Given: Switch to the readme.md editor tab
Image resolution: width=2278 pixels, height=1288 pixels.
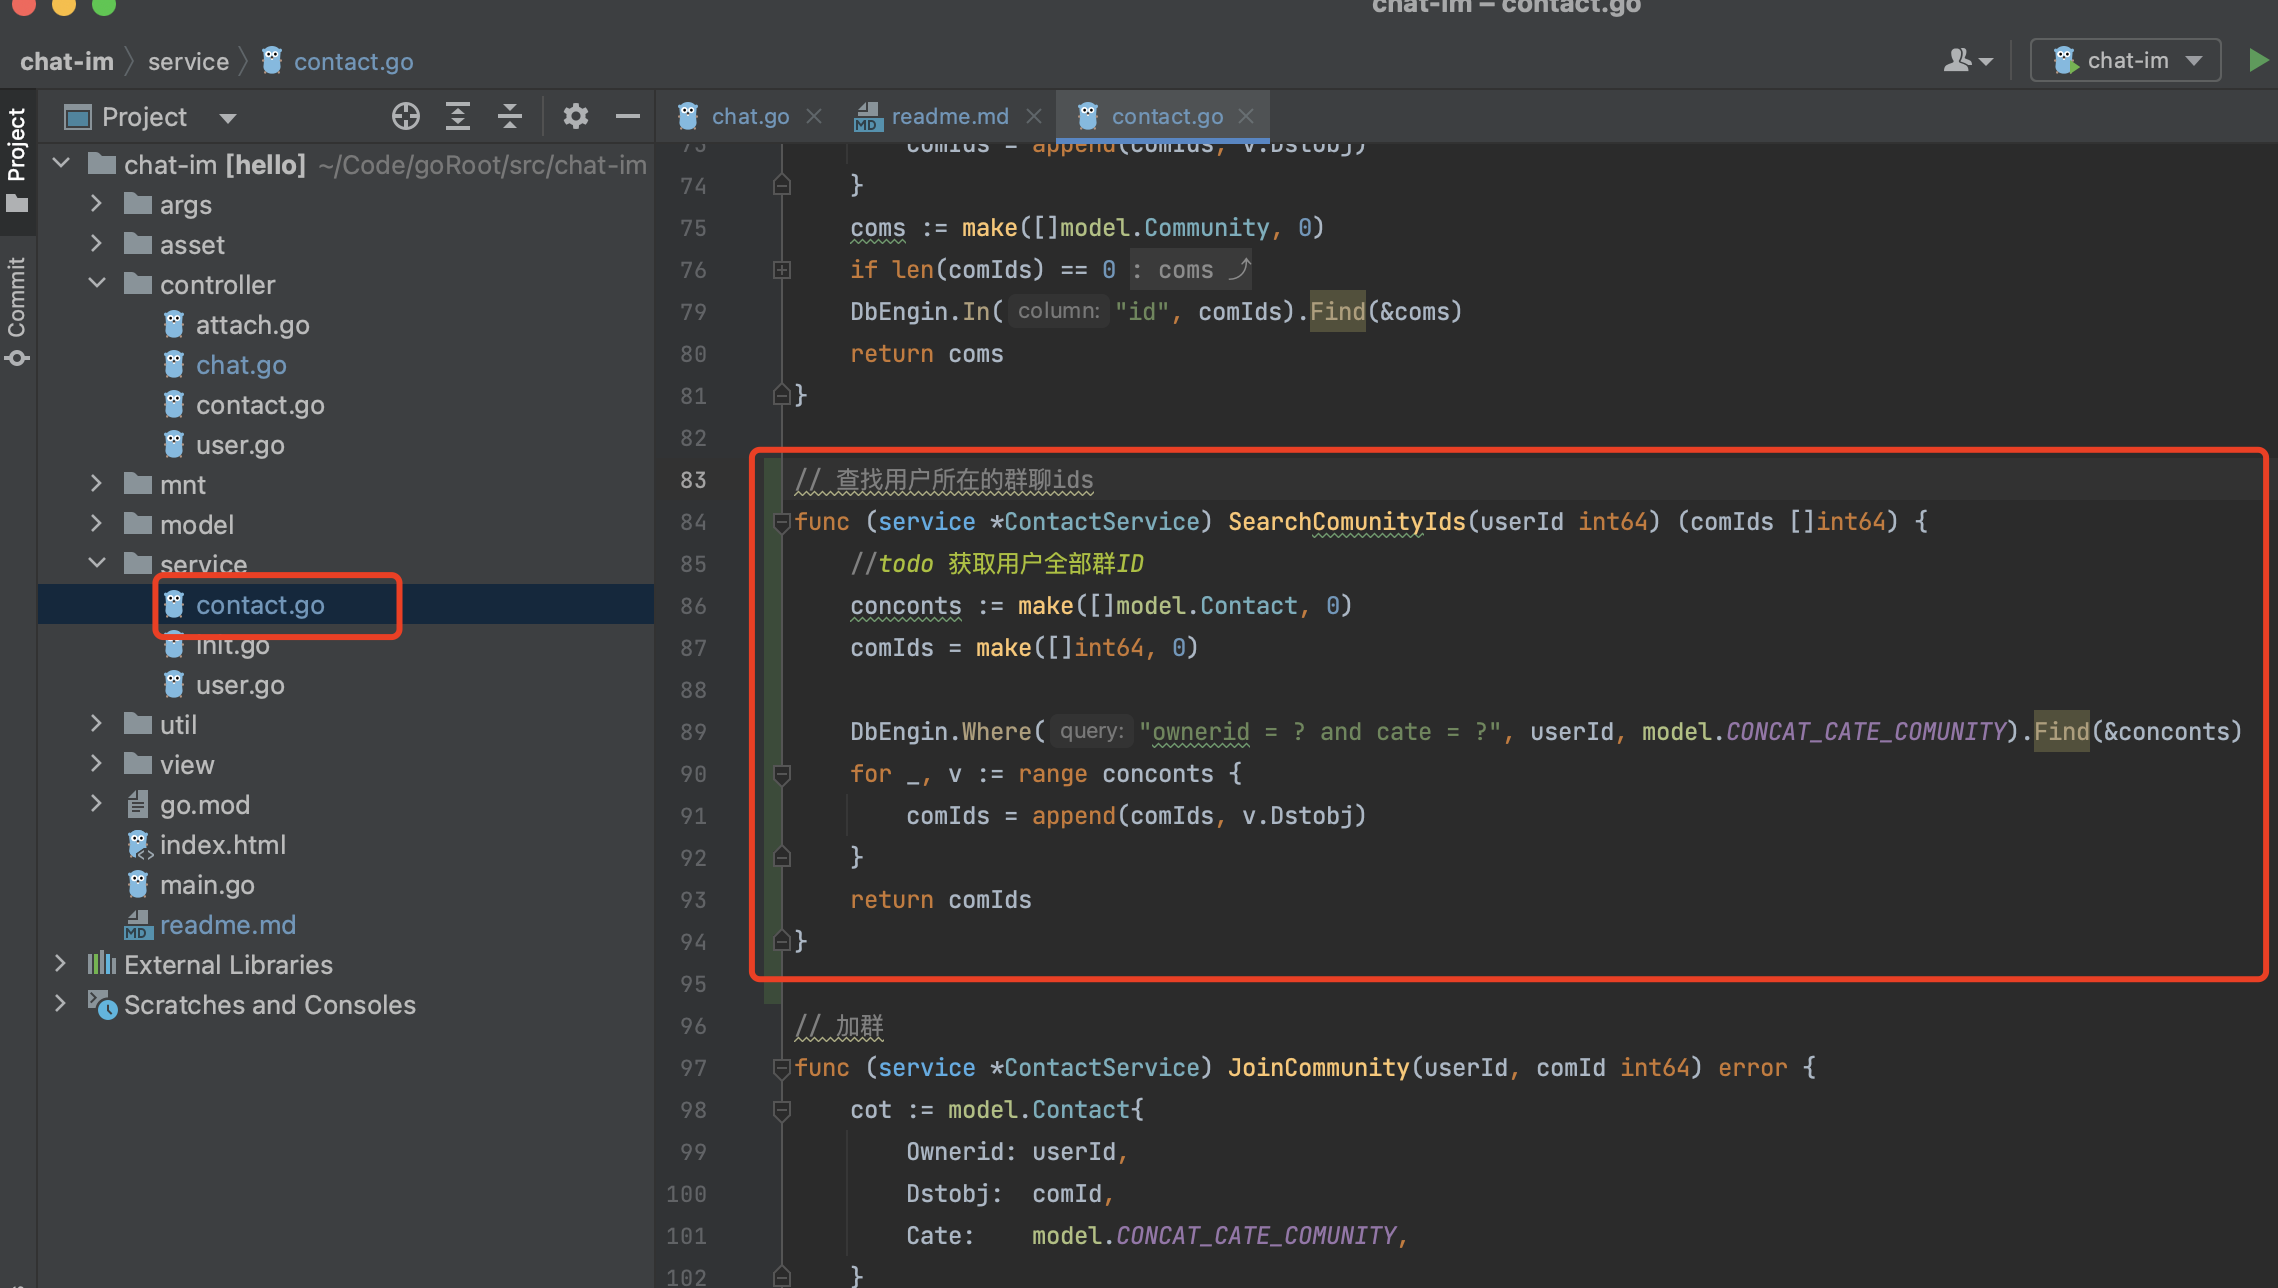Looking at the screenshot, I should (949, 117).
